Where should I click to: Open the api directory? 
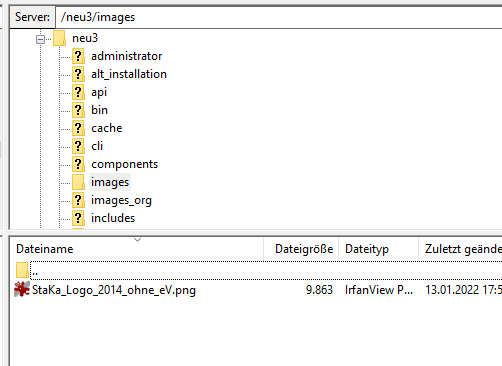(x=99, y=93)
